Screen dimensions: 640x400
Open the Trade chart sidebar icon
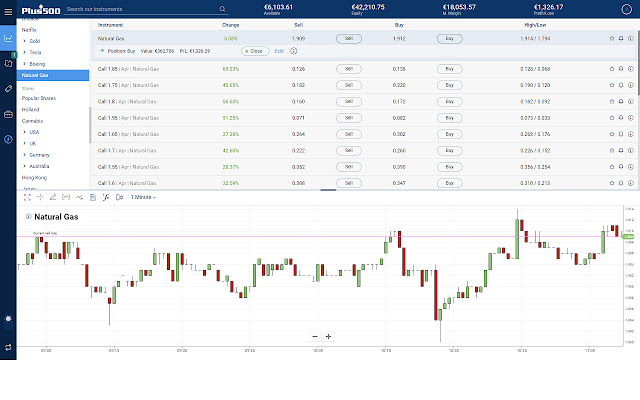tap(8, 38)
